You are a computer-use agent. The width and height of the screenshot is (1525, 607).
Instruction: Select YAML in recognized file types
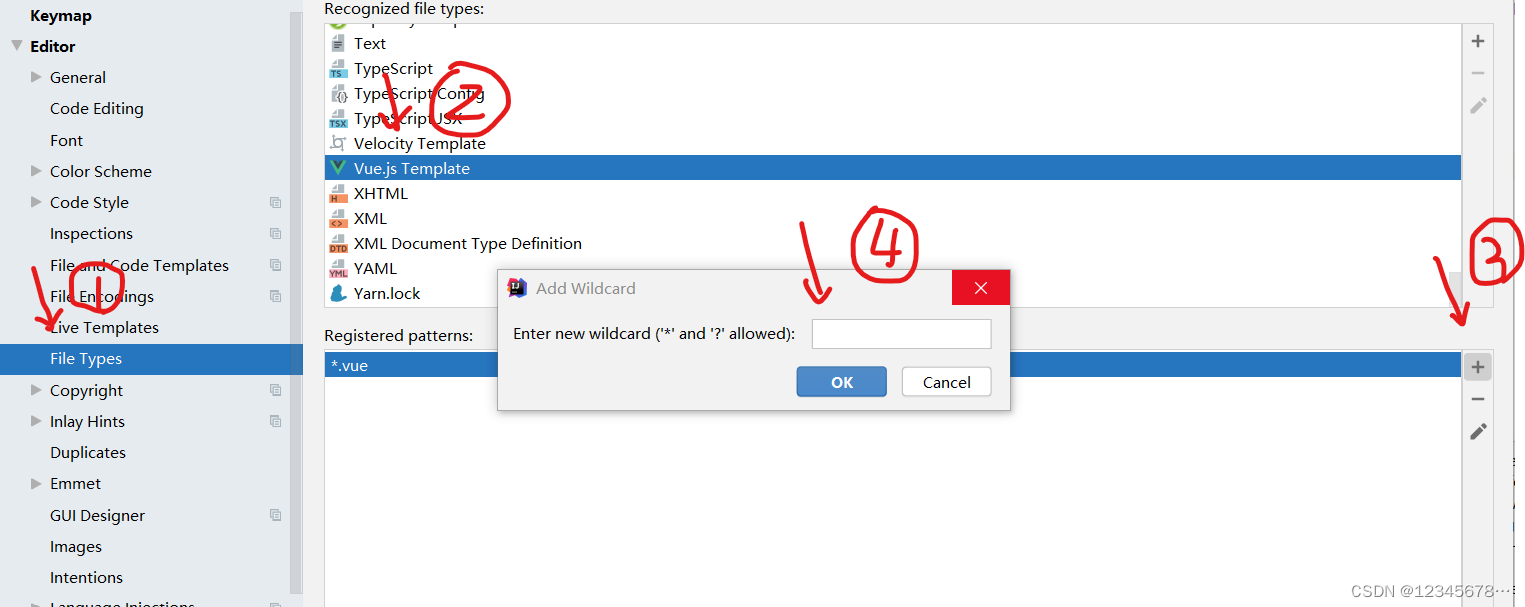point(892,268)
